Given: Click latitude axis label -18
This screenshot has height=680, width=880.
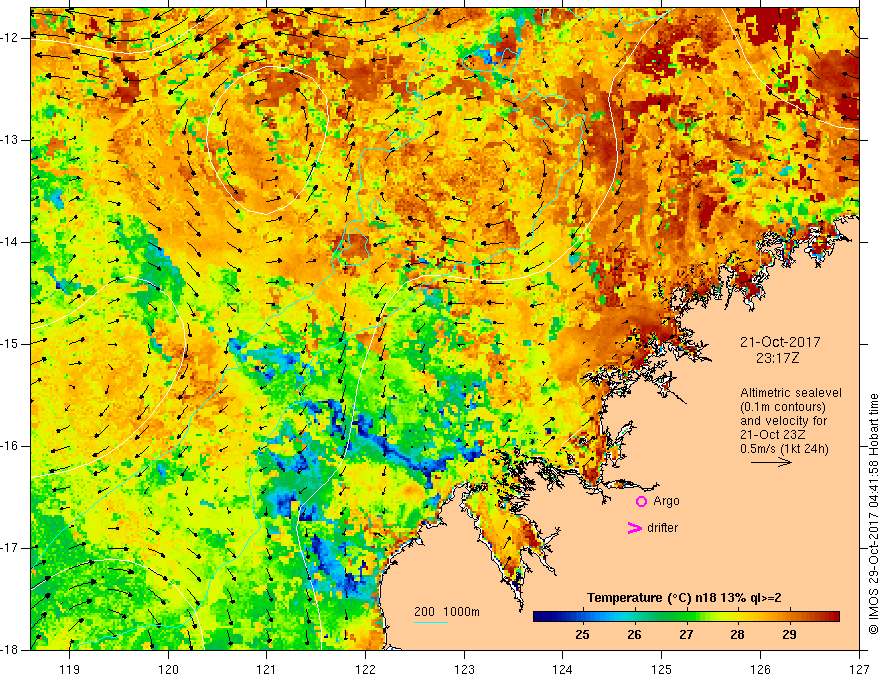Looking at the screenshot, I should tap(11, 650).
